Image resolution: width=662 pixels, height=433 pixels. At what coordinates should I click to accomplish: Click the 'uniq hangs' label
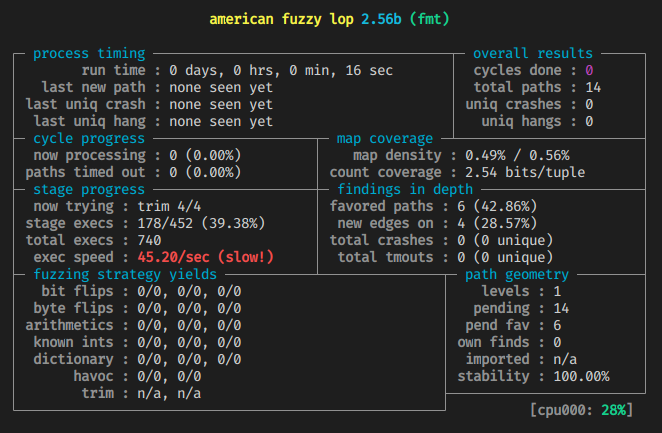[521, 122]
